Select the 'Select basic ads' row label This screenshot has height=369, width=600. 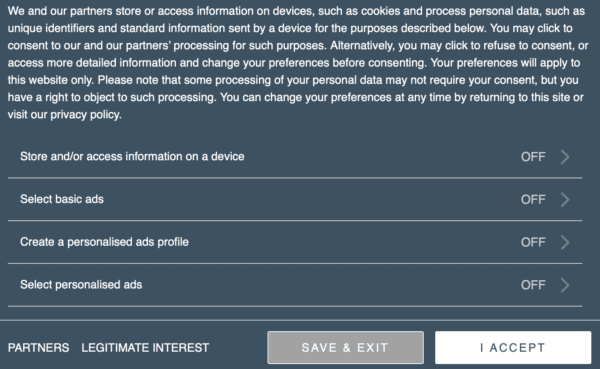62,199
